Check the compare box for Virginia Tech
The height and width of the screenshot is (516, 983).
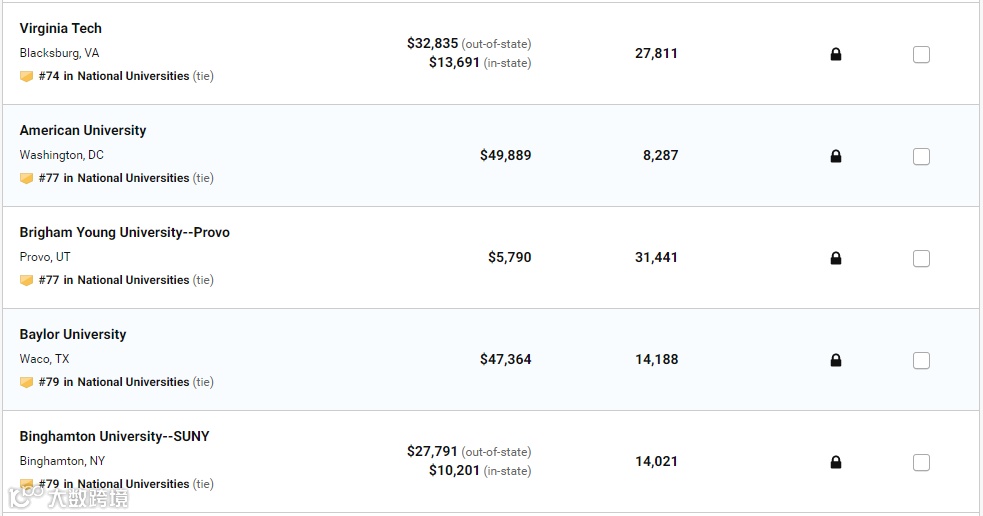tap(921, 55)
